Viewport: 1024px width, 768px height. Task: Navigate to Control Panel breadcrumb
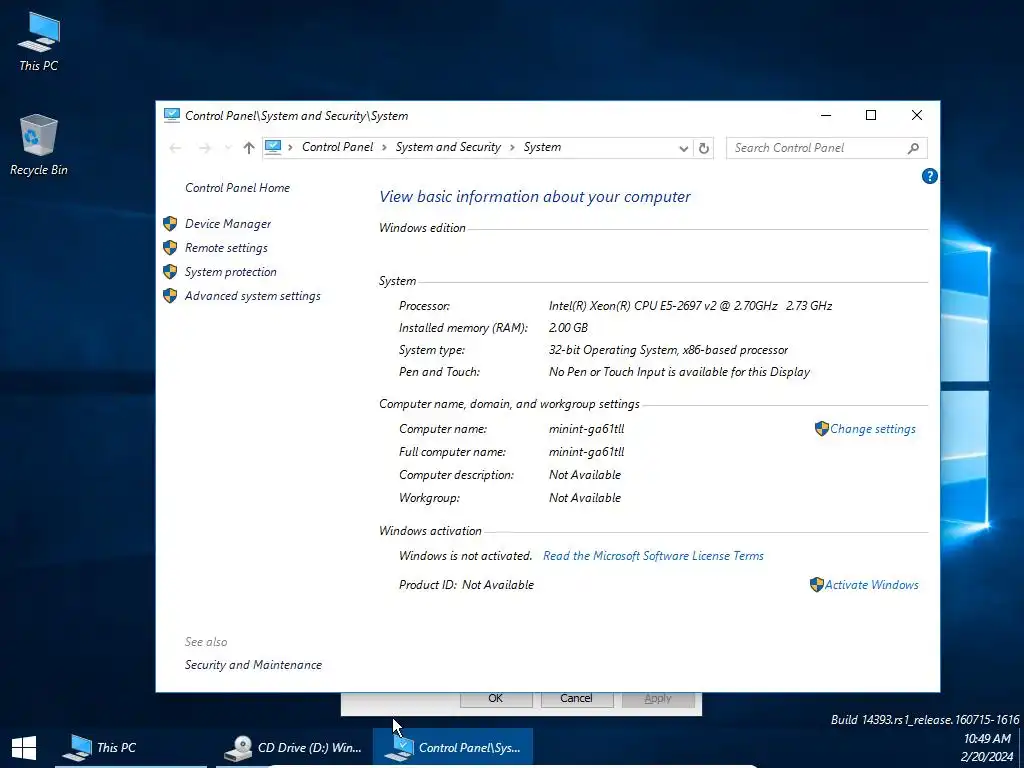338,147
